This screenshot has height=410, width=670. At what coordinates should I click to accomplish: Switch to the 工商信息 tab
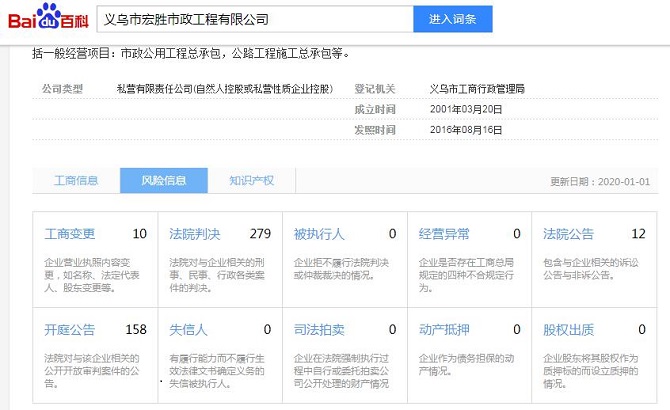(x=76, y=181)
